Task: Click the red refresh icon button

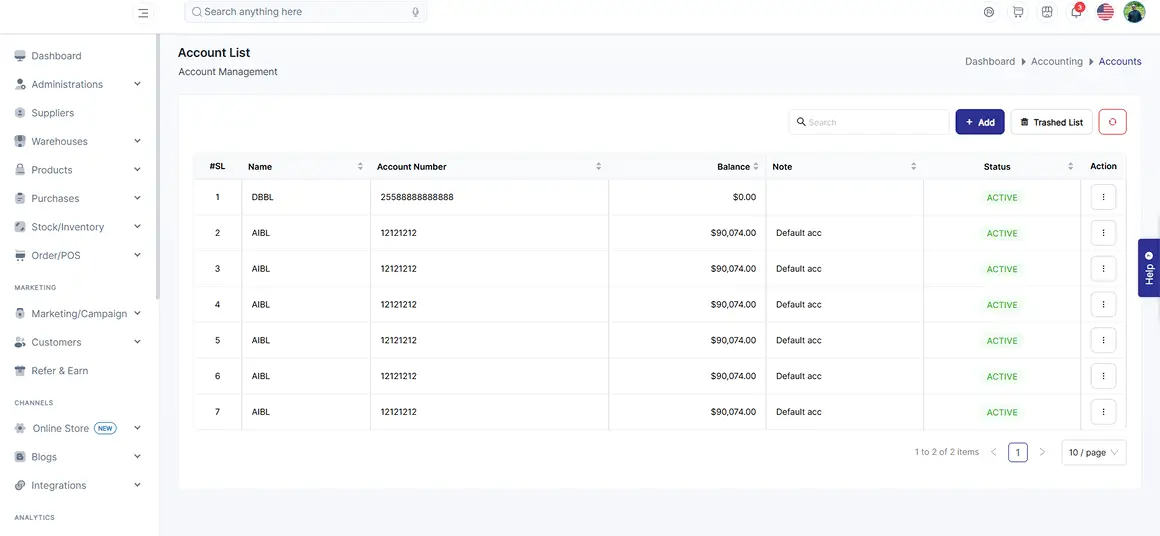Action: [1113, 122]
